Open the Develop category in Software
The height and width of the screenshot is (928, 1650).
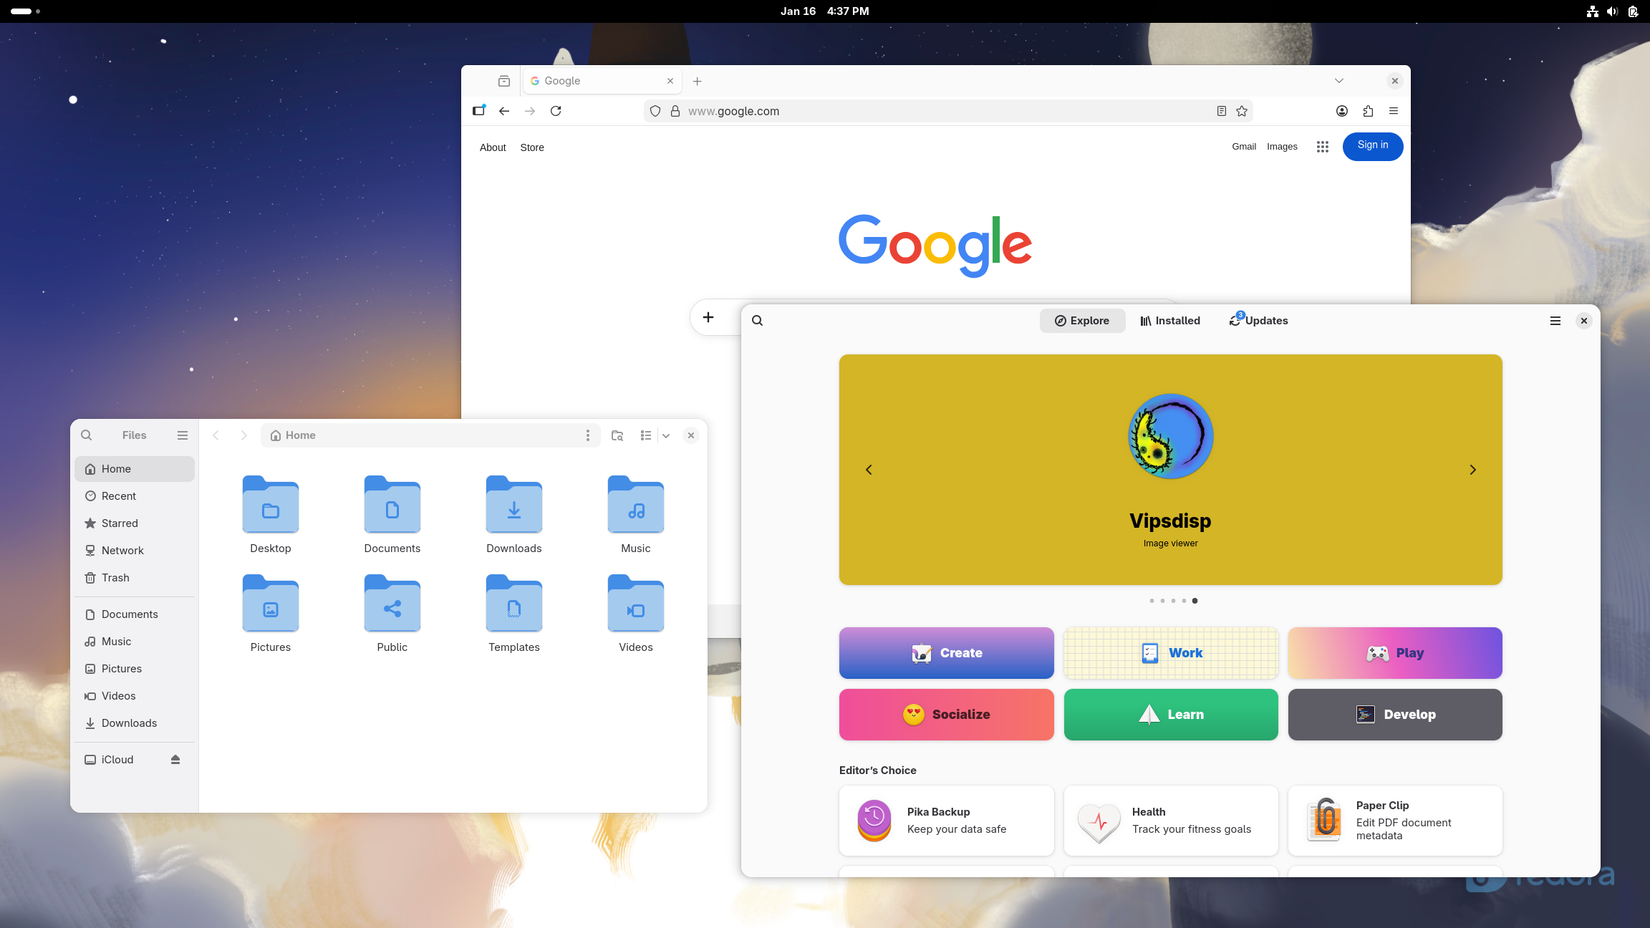pyautogui.click(x=1395, y=715)
